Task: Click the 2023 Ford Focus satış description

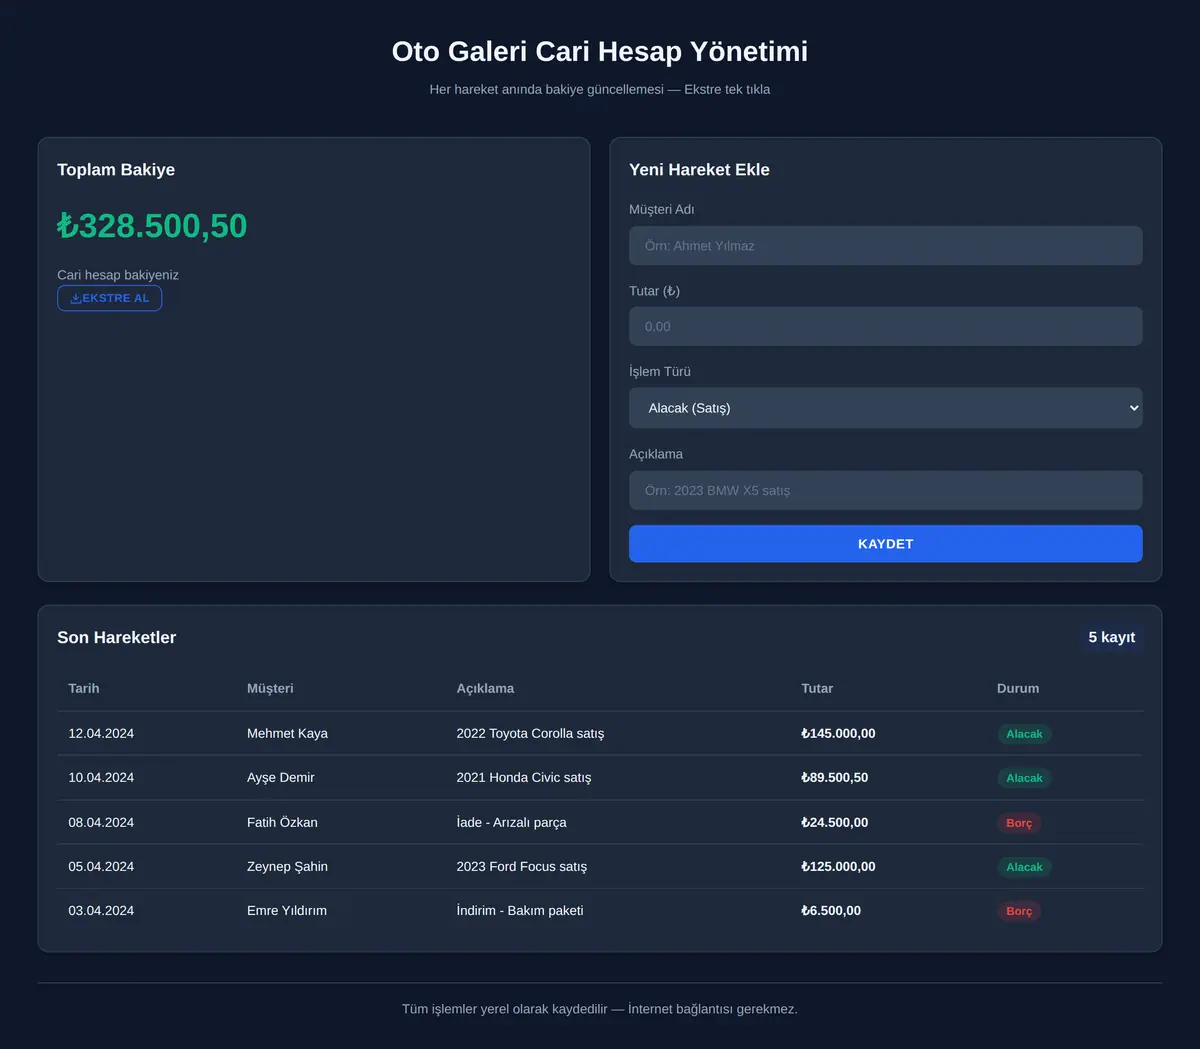Action: click(x=522, y=866)
